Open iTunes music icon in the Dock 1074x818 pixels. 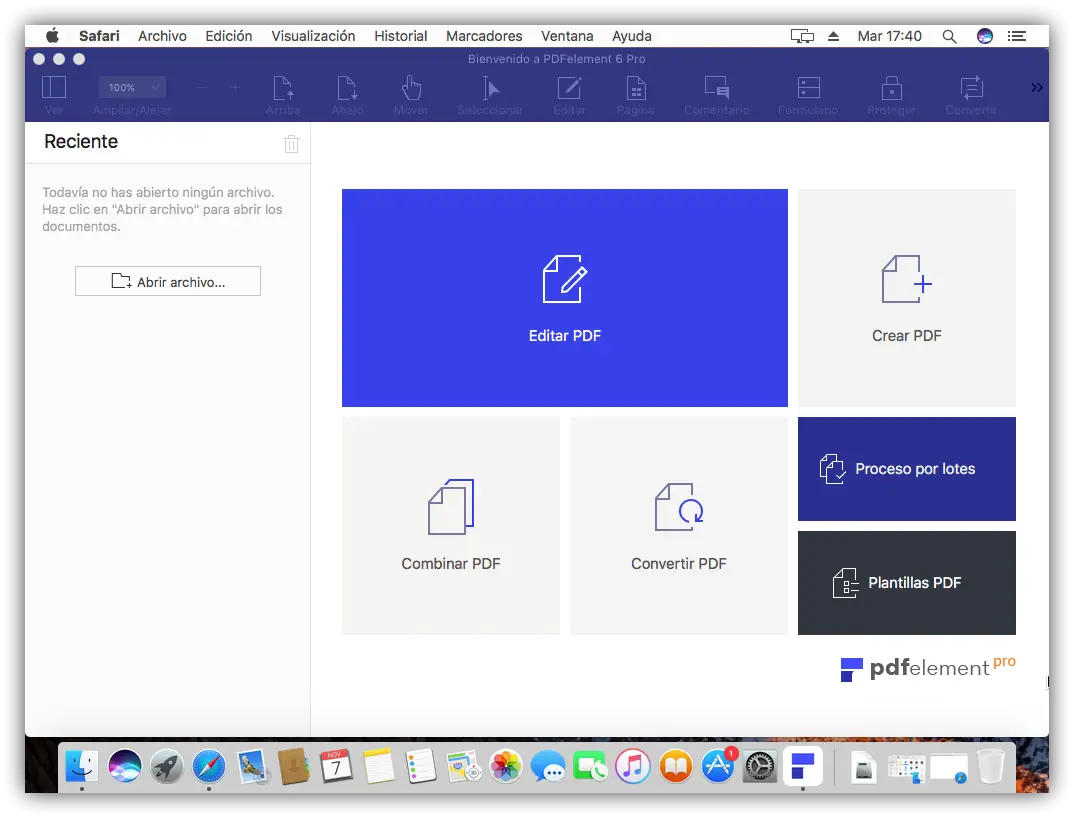click(633, 766)
